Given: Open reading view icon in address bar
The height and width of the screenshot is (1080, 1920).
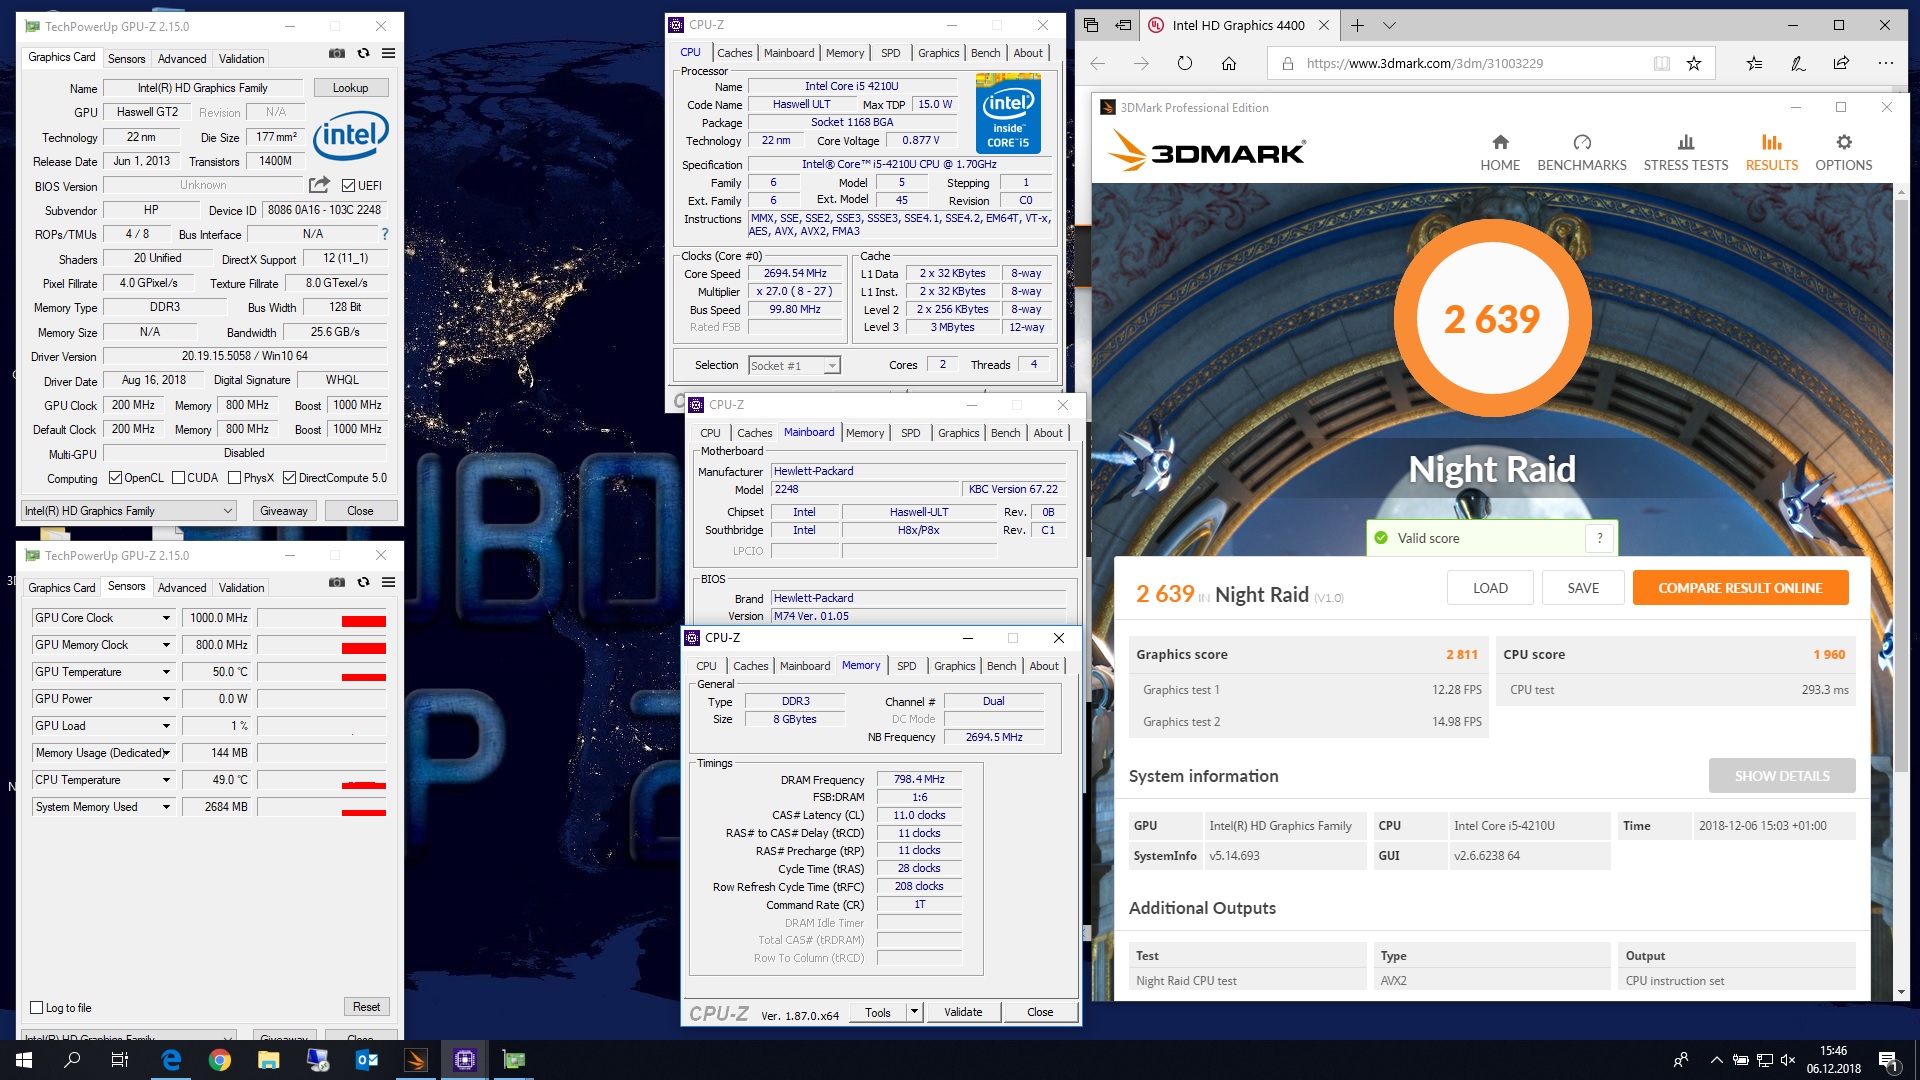Looking at the screenshot, I should coord(1662,63).
